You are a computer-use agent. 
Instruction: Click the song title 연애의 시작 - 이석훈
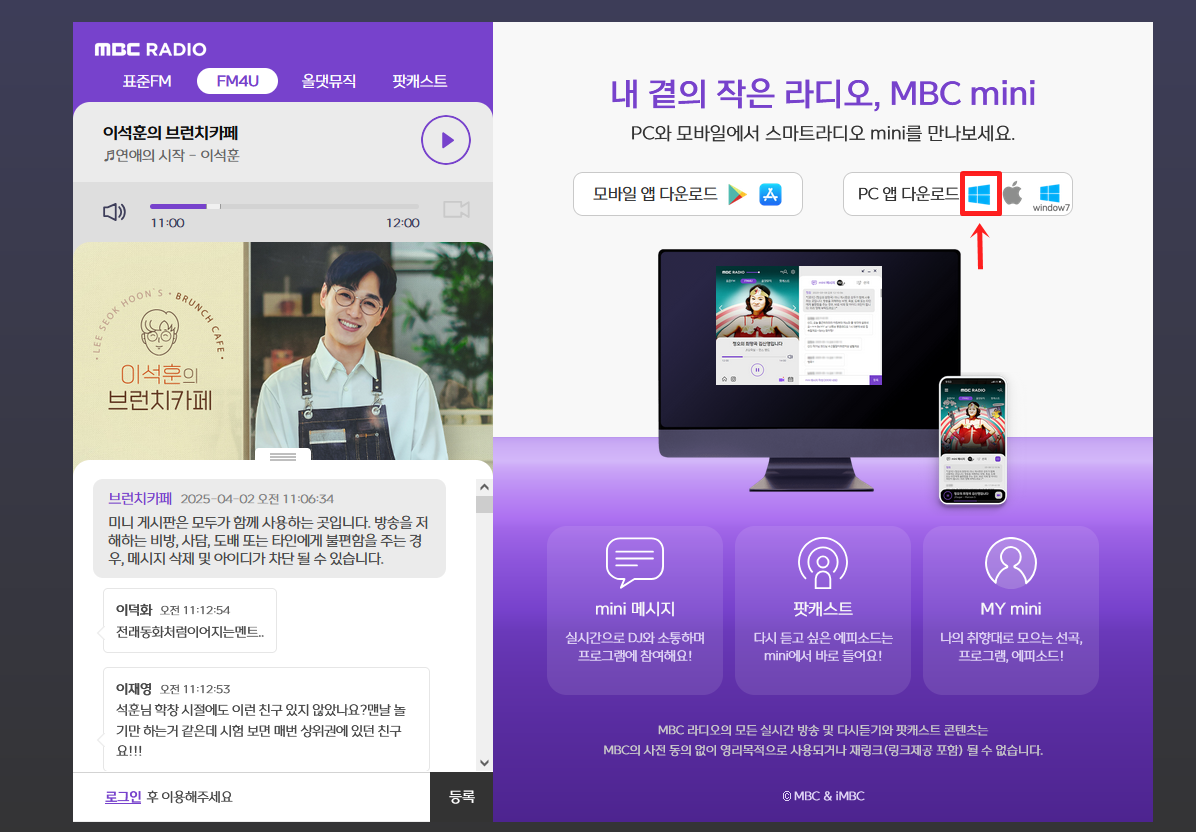coord(172,156)
